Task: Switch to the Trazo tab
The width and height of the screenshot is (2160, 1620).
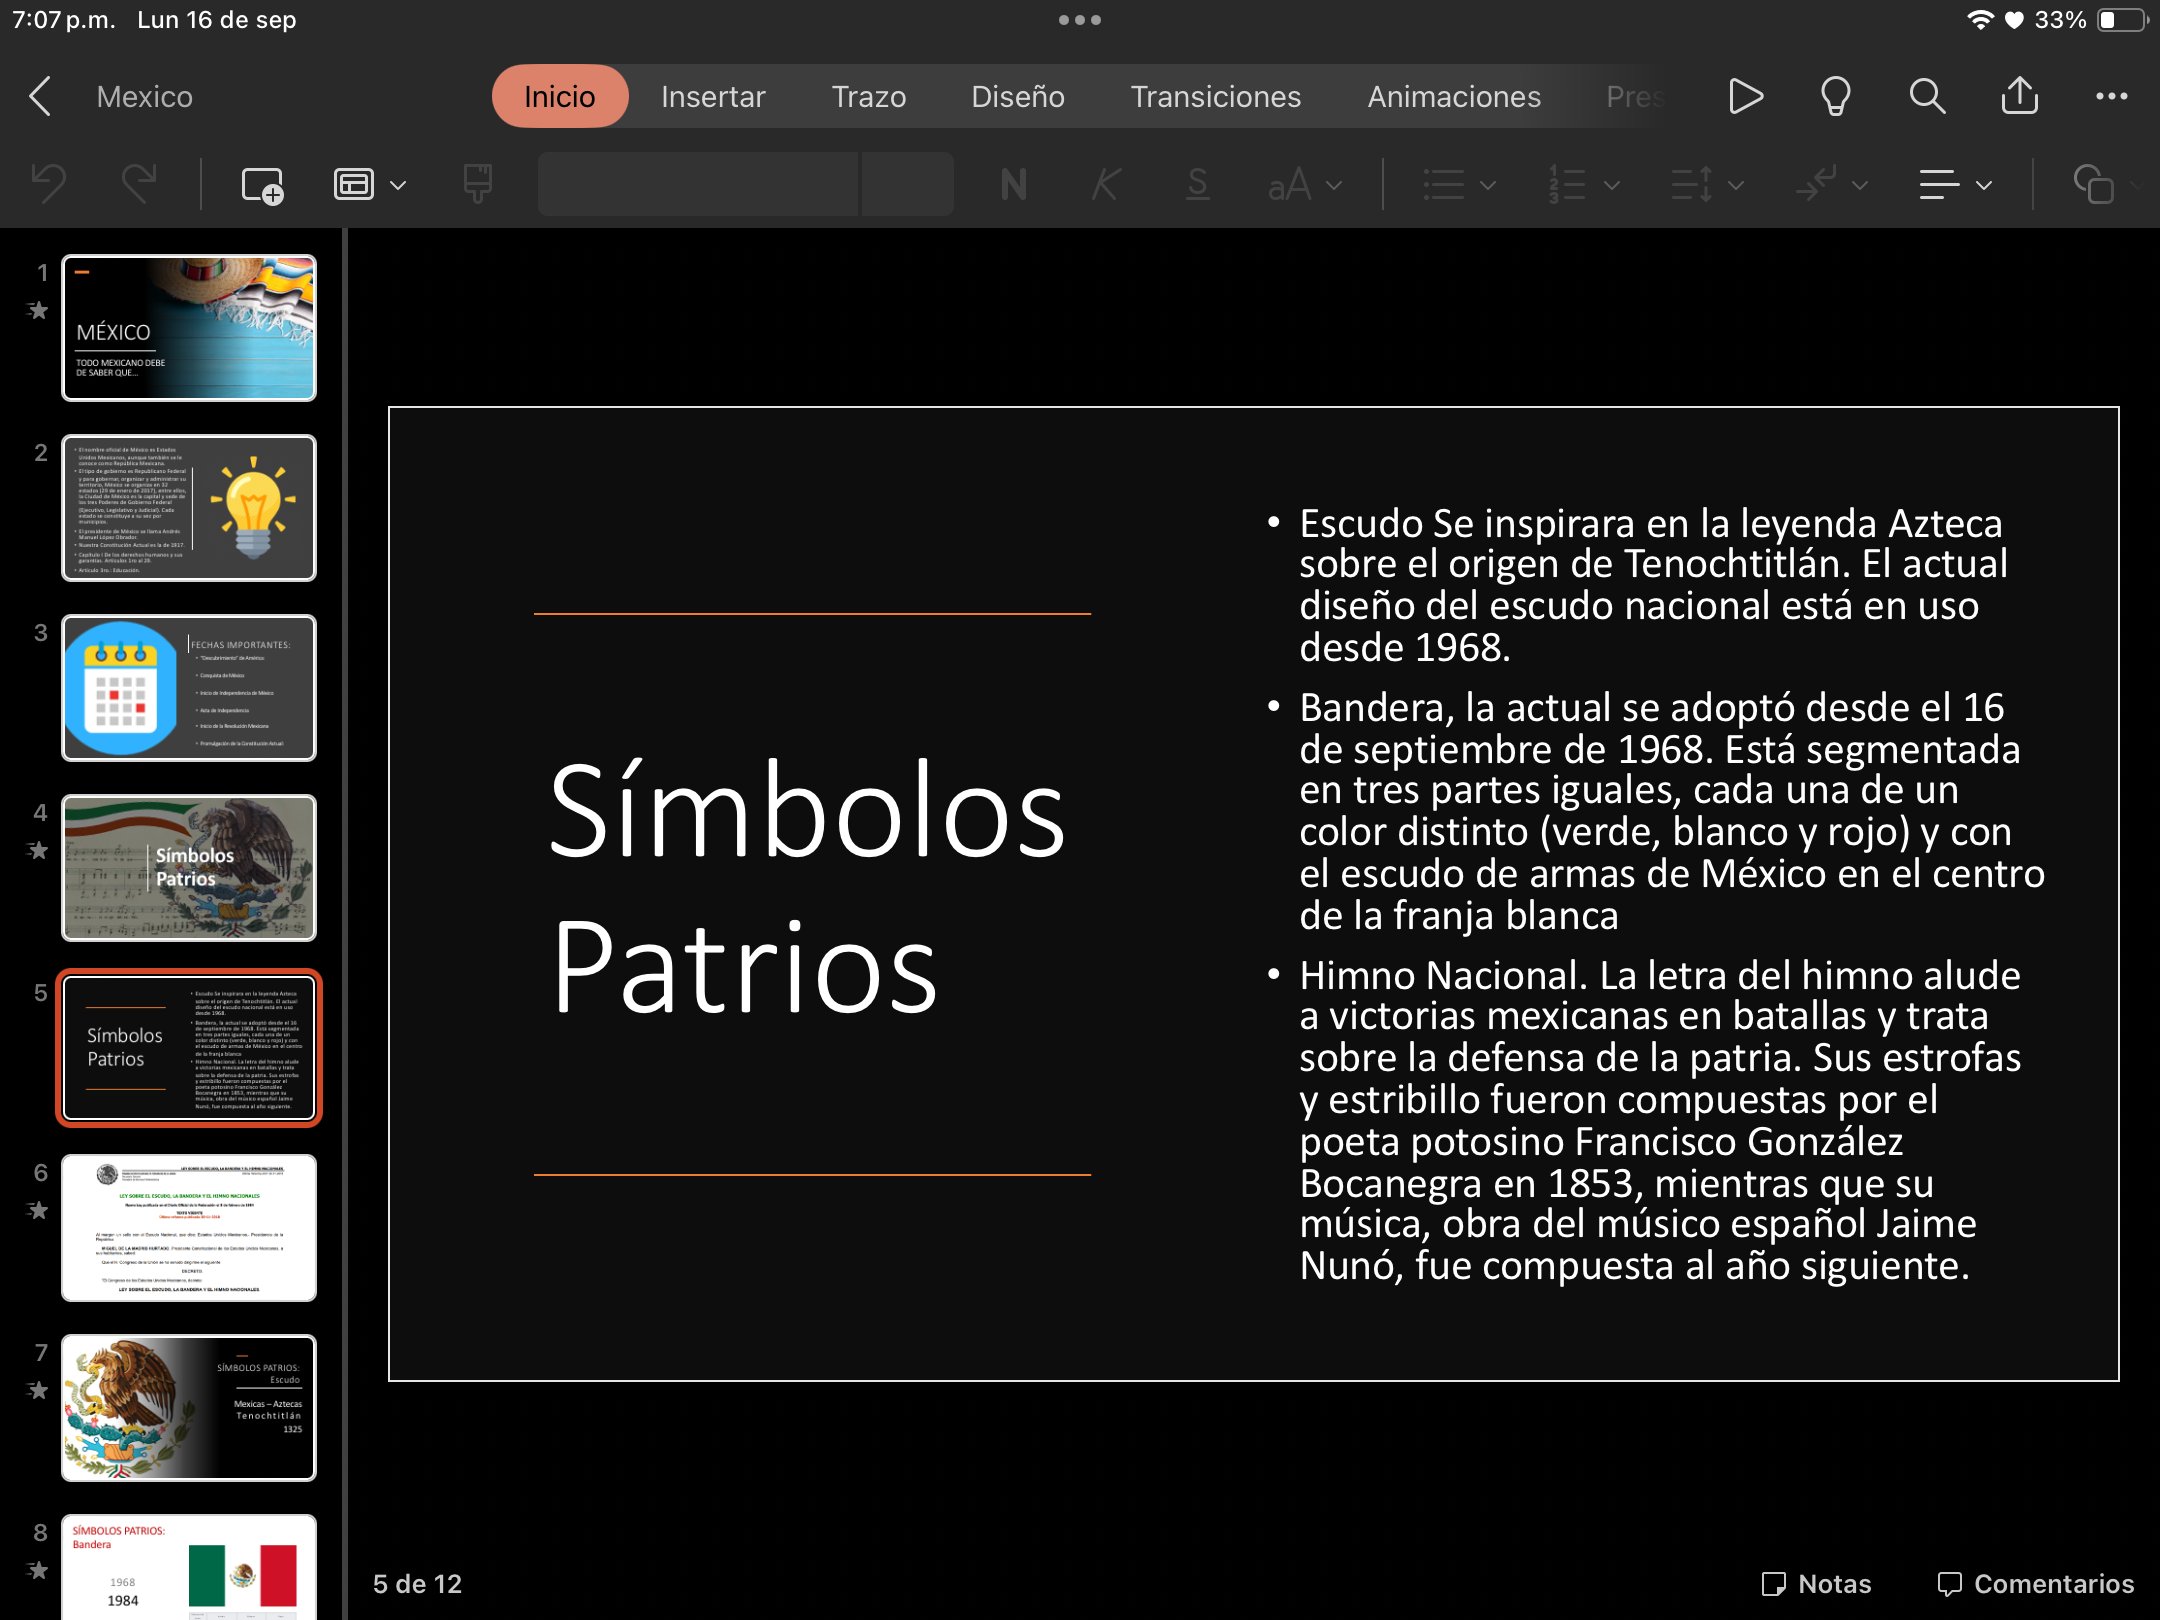Action: [869, 97]
